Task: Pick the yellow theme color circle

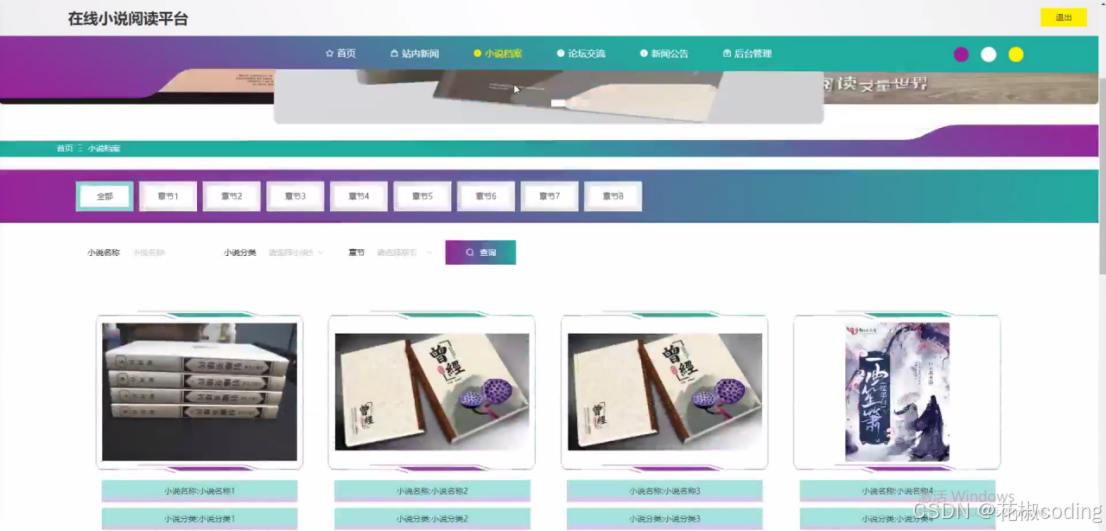Action: (x=1016, y=54)
